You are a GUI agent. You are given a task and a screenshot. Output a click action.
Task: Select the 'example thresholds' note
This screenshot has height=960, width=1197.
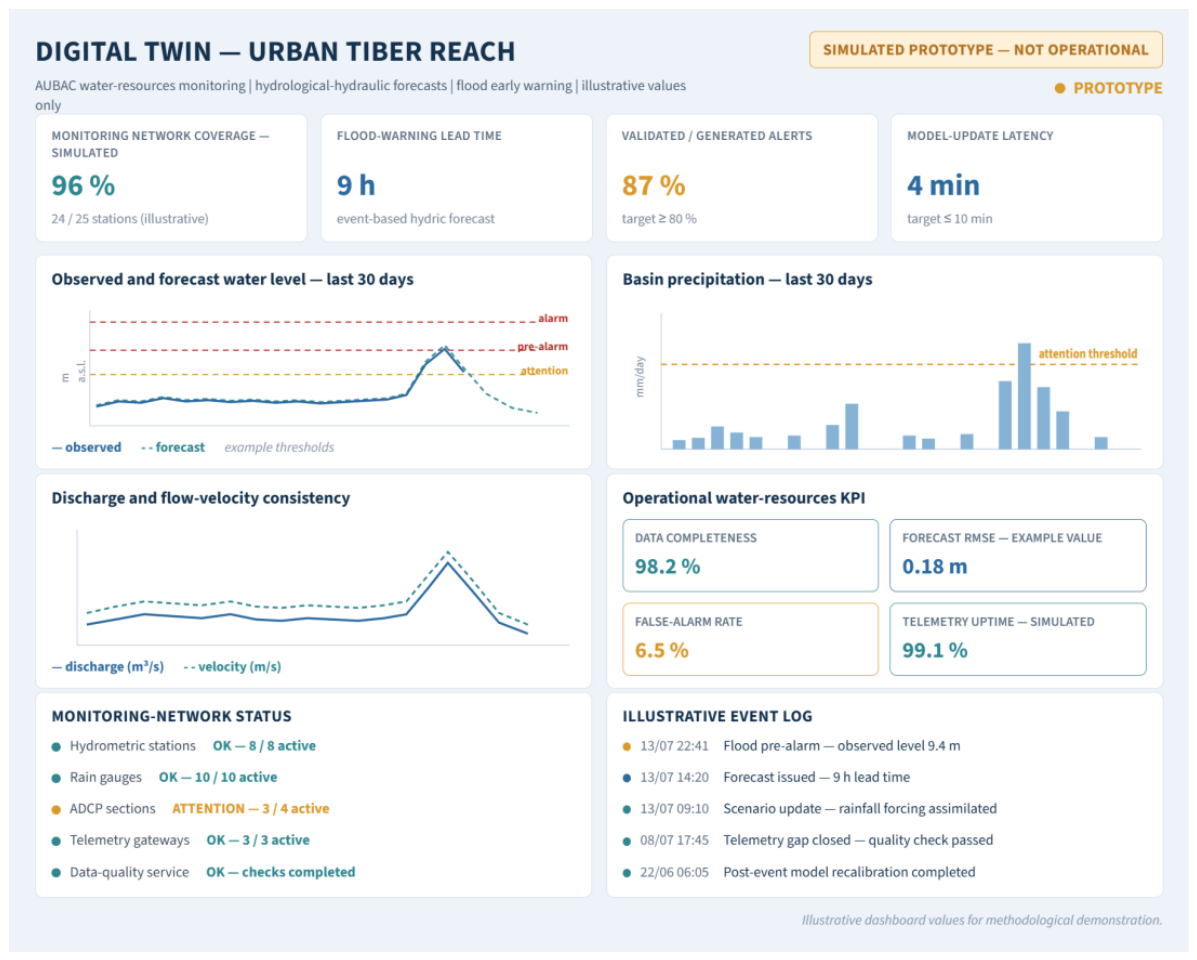(x=279, y=447)
